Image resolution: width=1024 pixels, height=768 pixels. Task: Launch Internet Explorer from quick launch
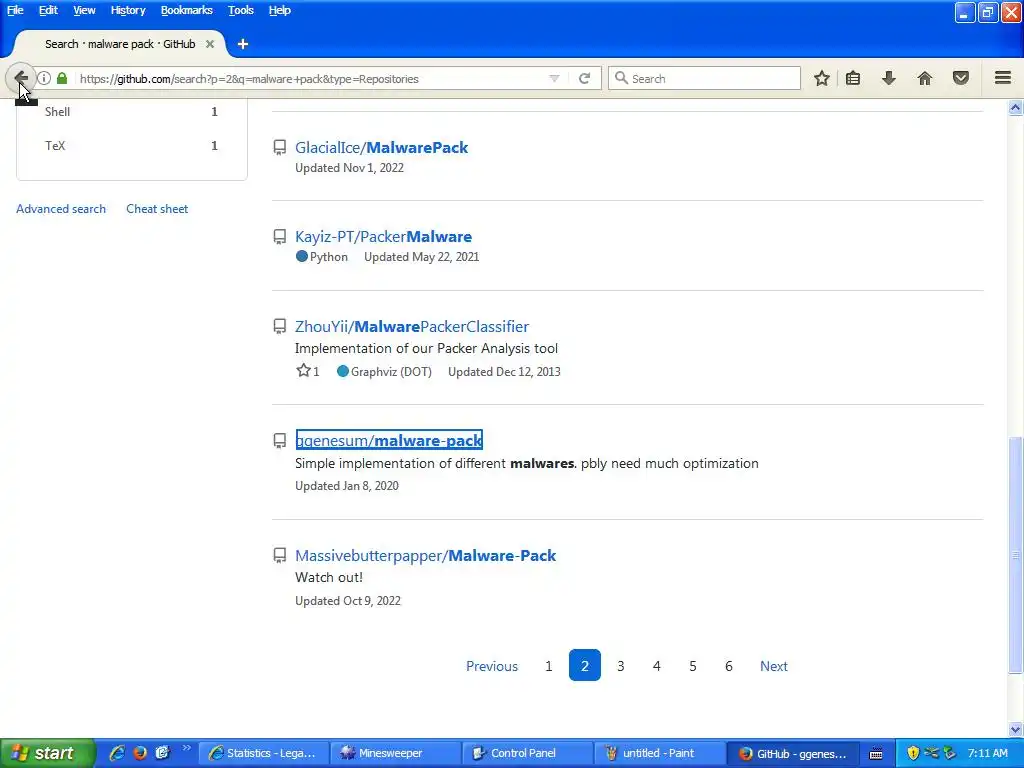(117, 753)
